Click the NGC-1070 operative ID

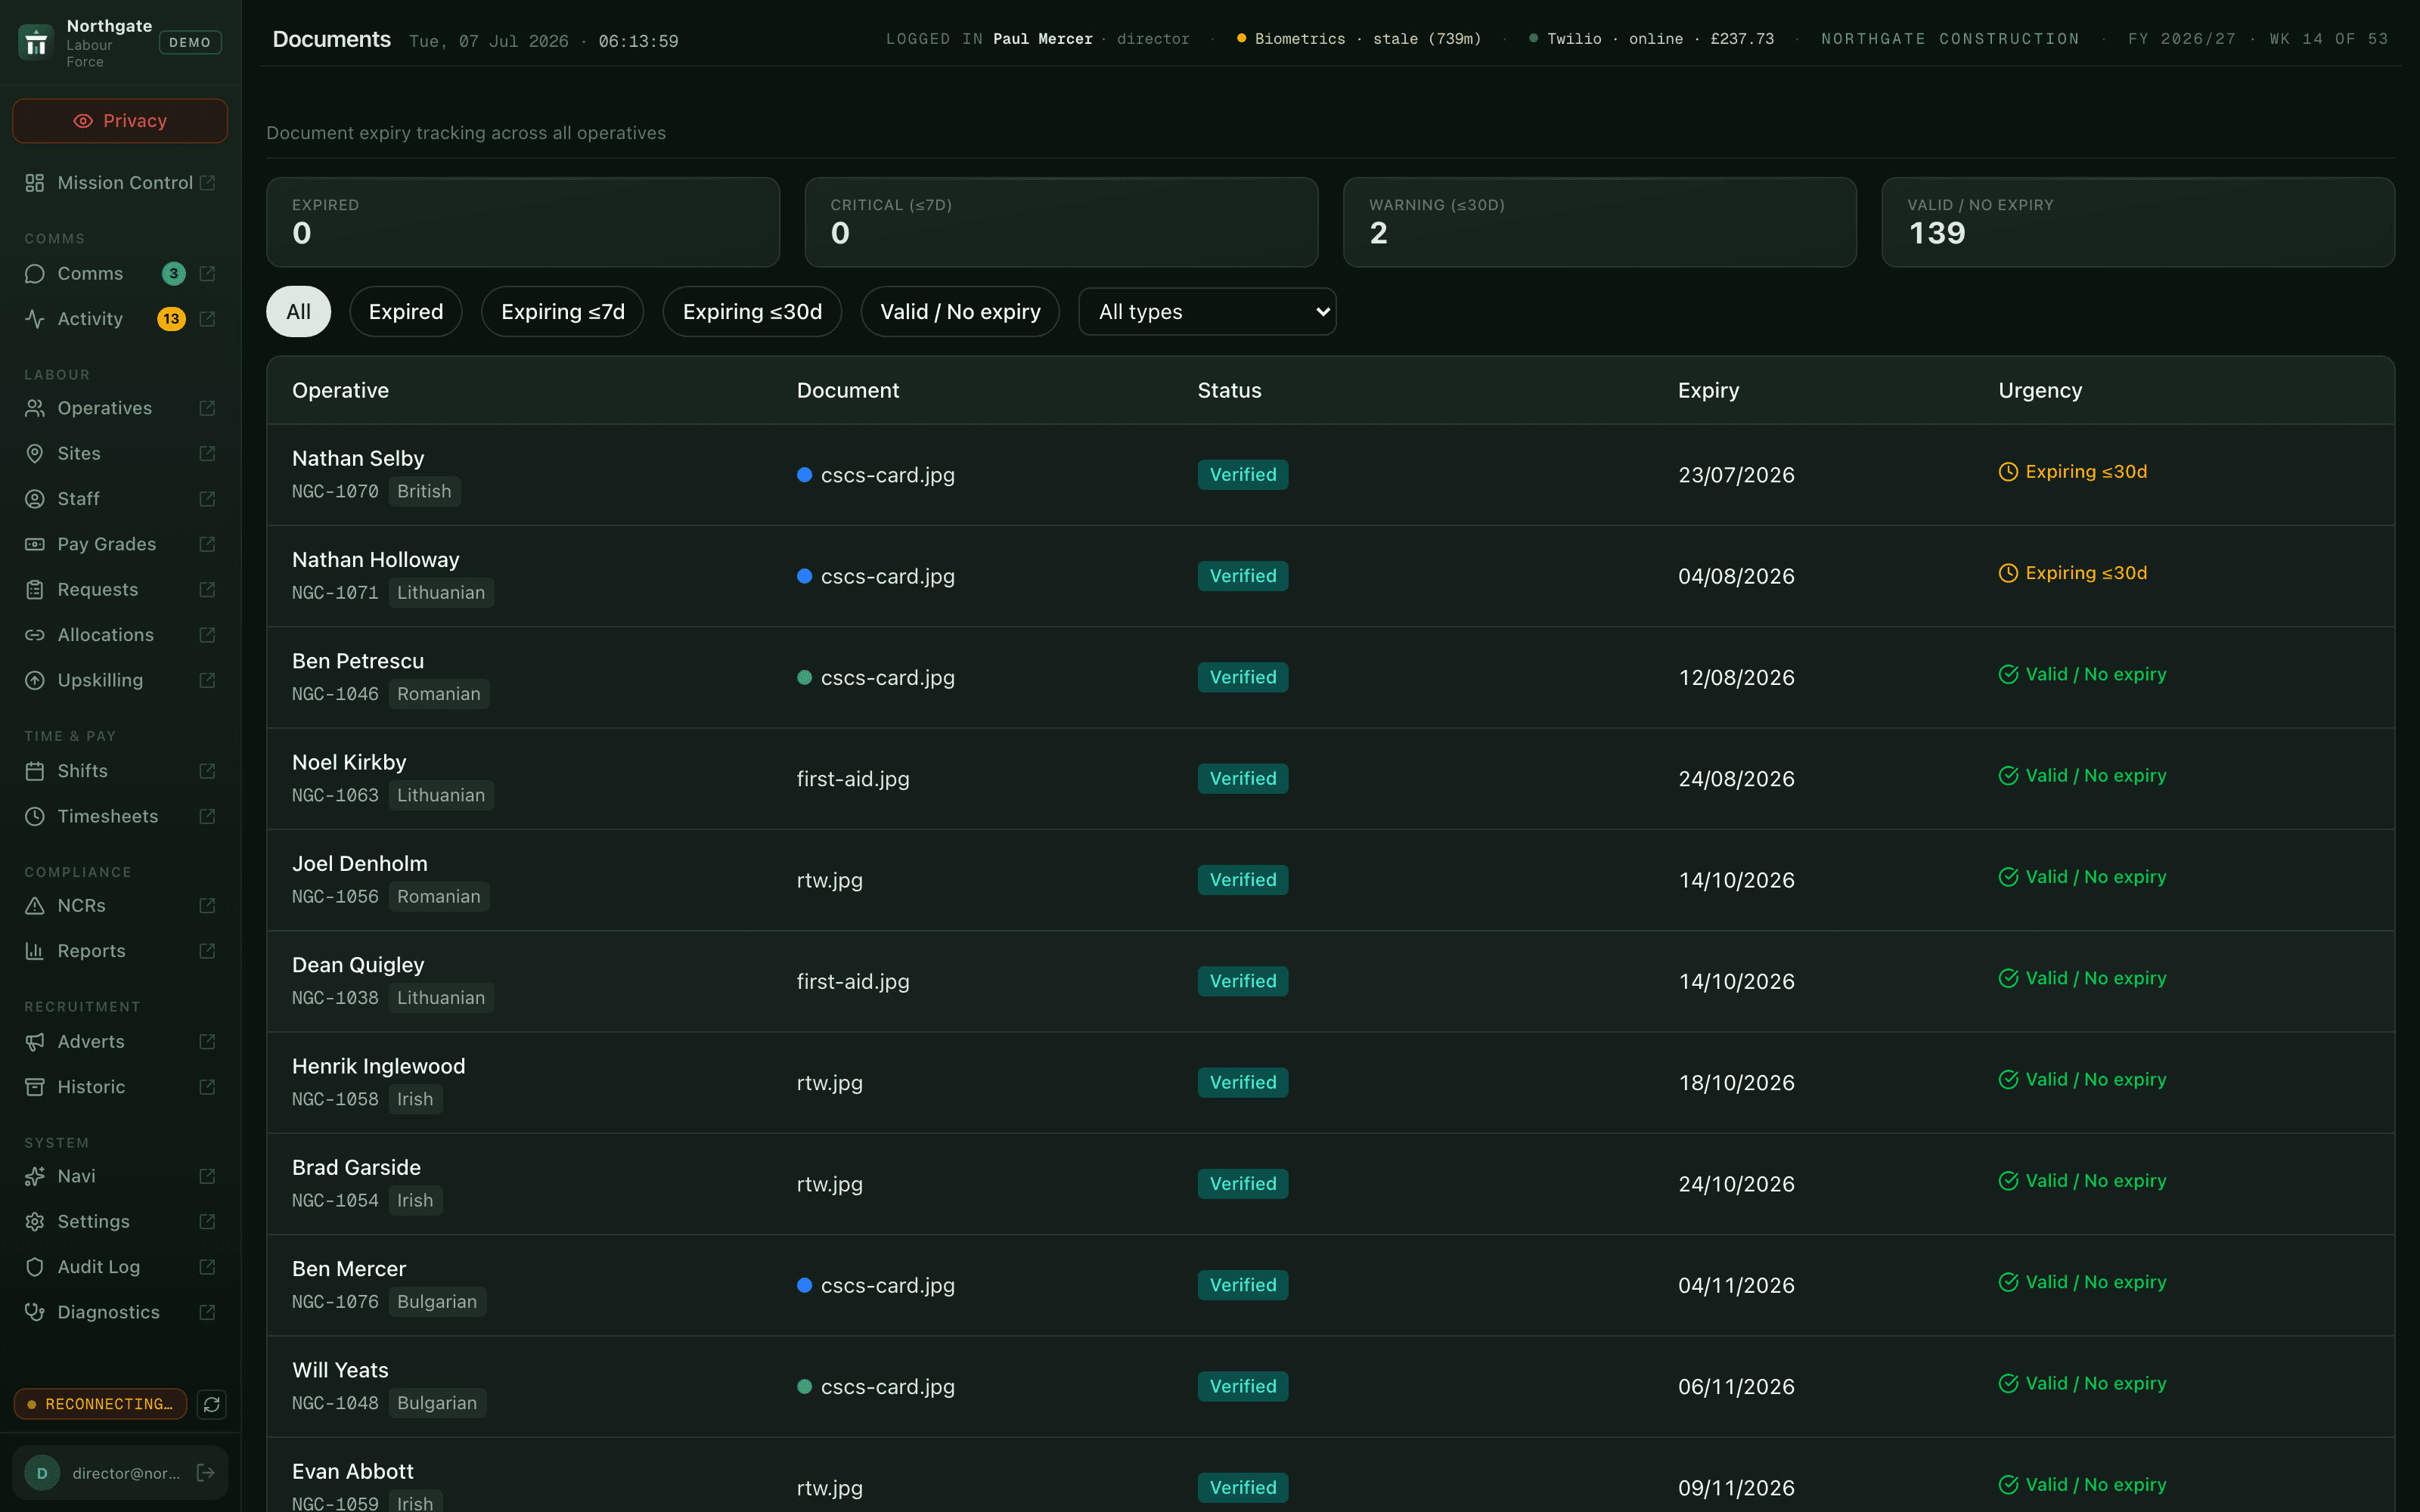pyautogui.click(x=335, y=492)
